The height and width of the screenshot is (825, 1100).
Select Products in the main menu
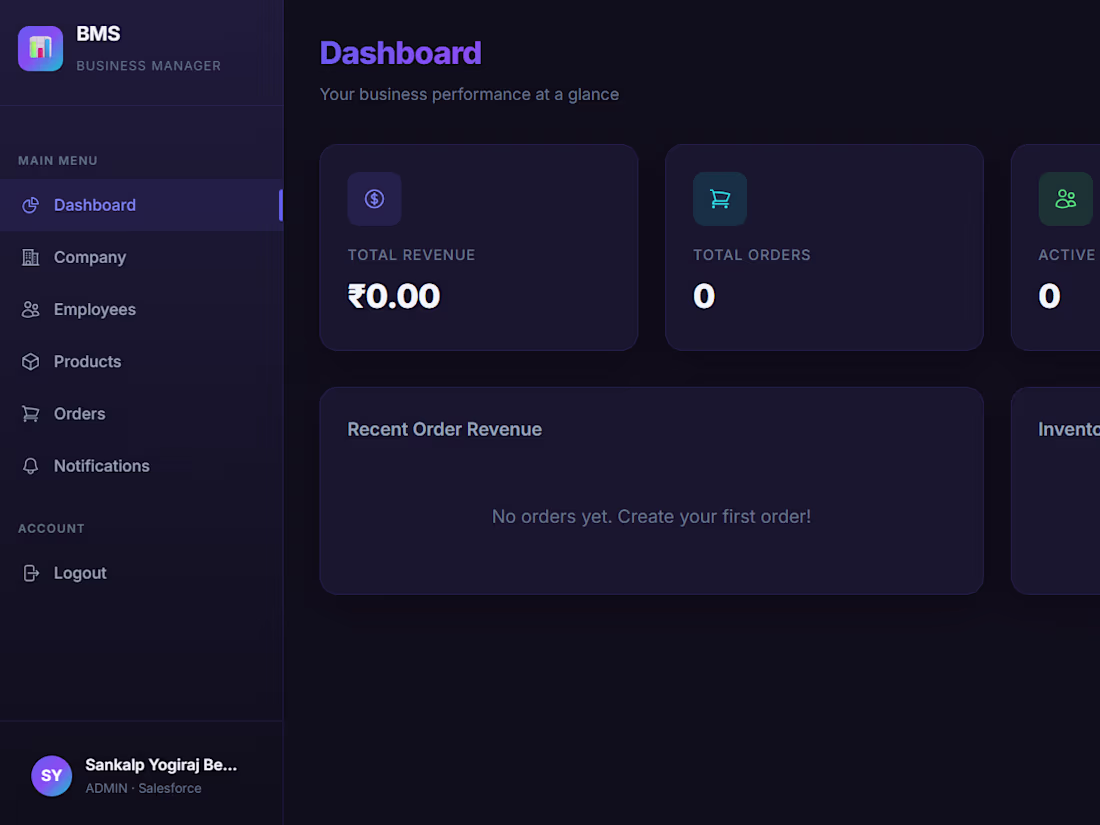coord(88,362)
